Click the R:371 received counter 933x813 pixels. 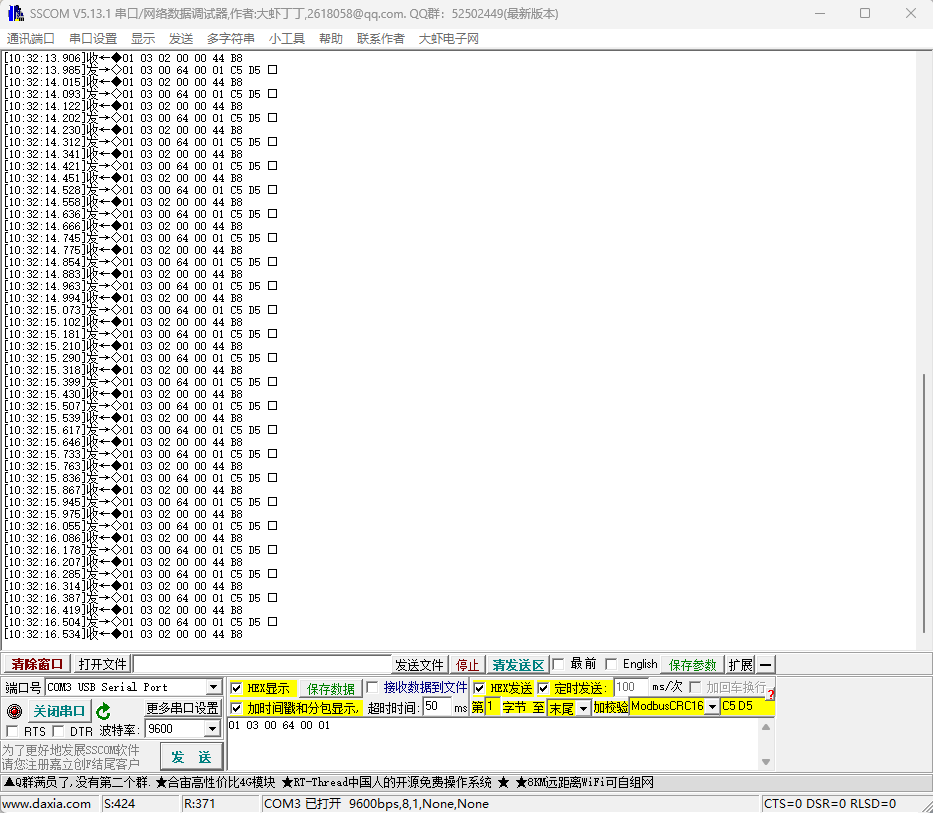click(x=199, y=803)
